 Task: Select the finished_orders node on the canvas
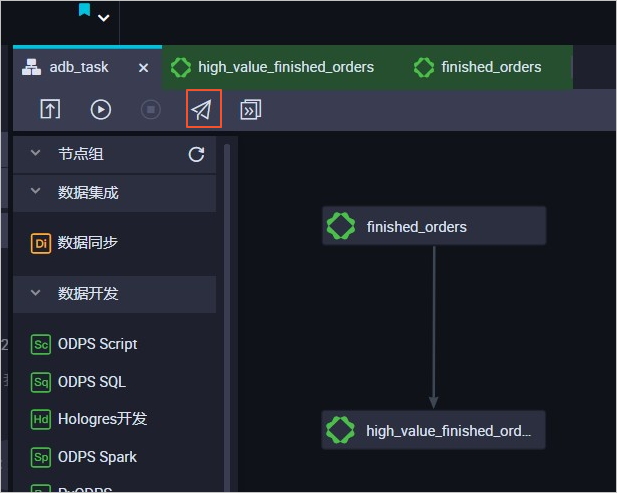(x=434, y=226)
